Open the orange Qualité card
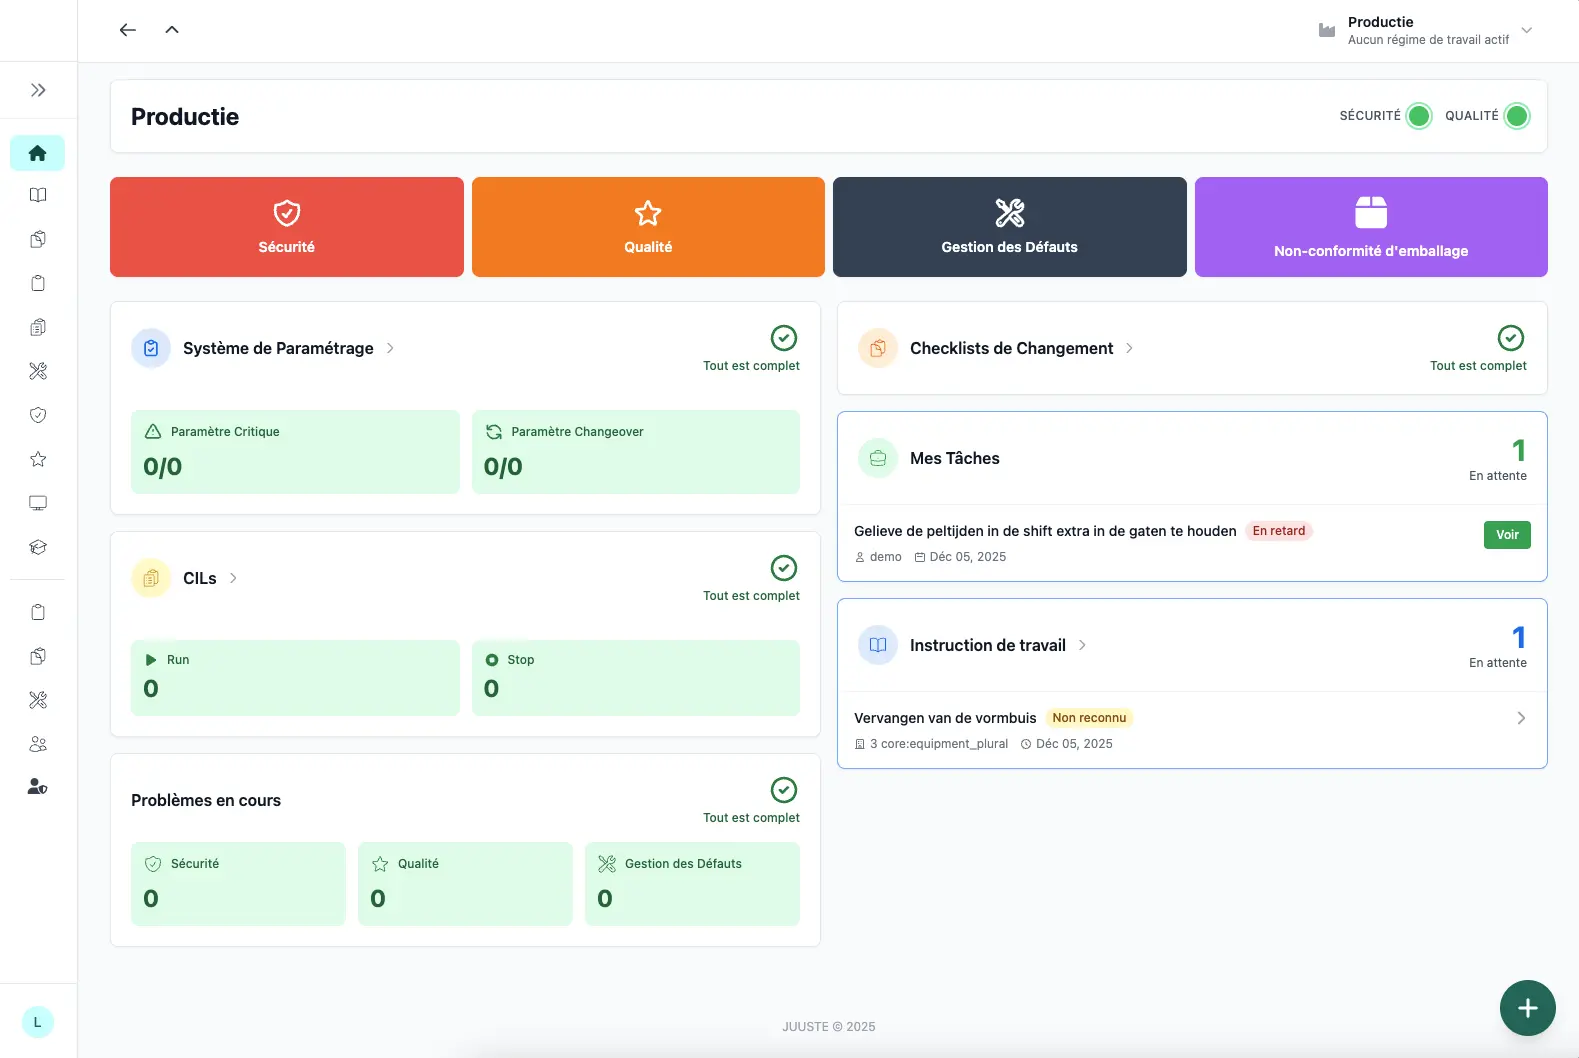This screenshot has width=1579, height=1058. click(x=648, y=227)
